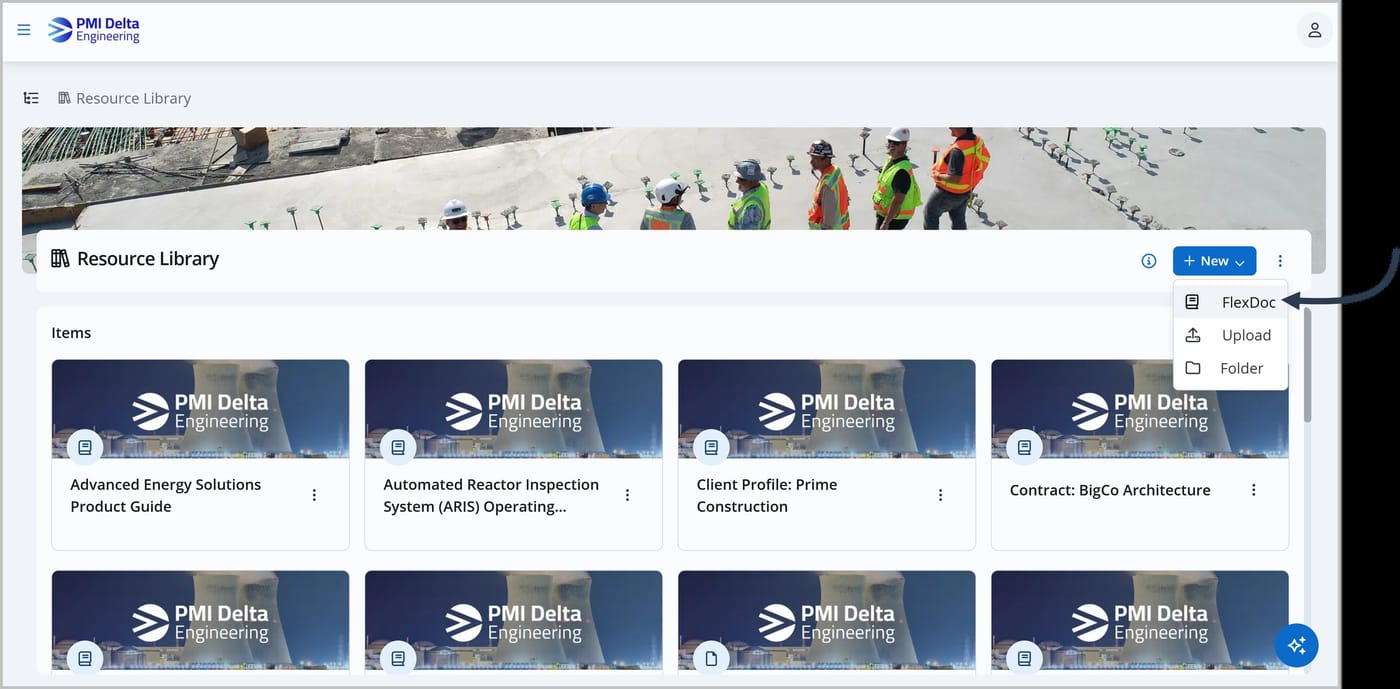Open Contract: BigCo Architecture title
The height and width of the screenshot is (689, 1400).
click(1110, 490)
